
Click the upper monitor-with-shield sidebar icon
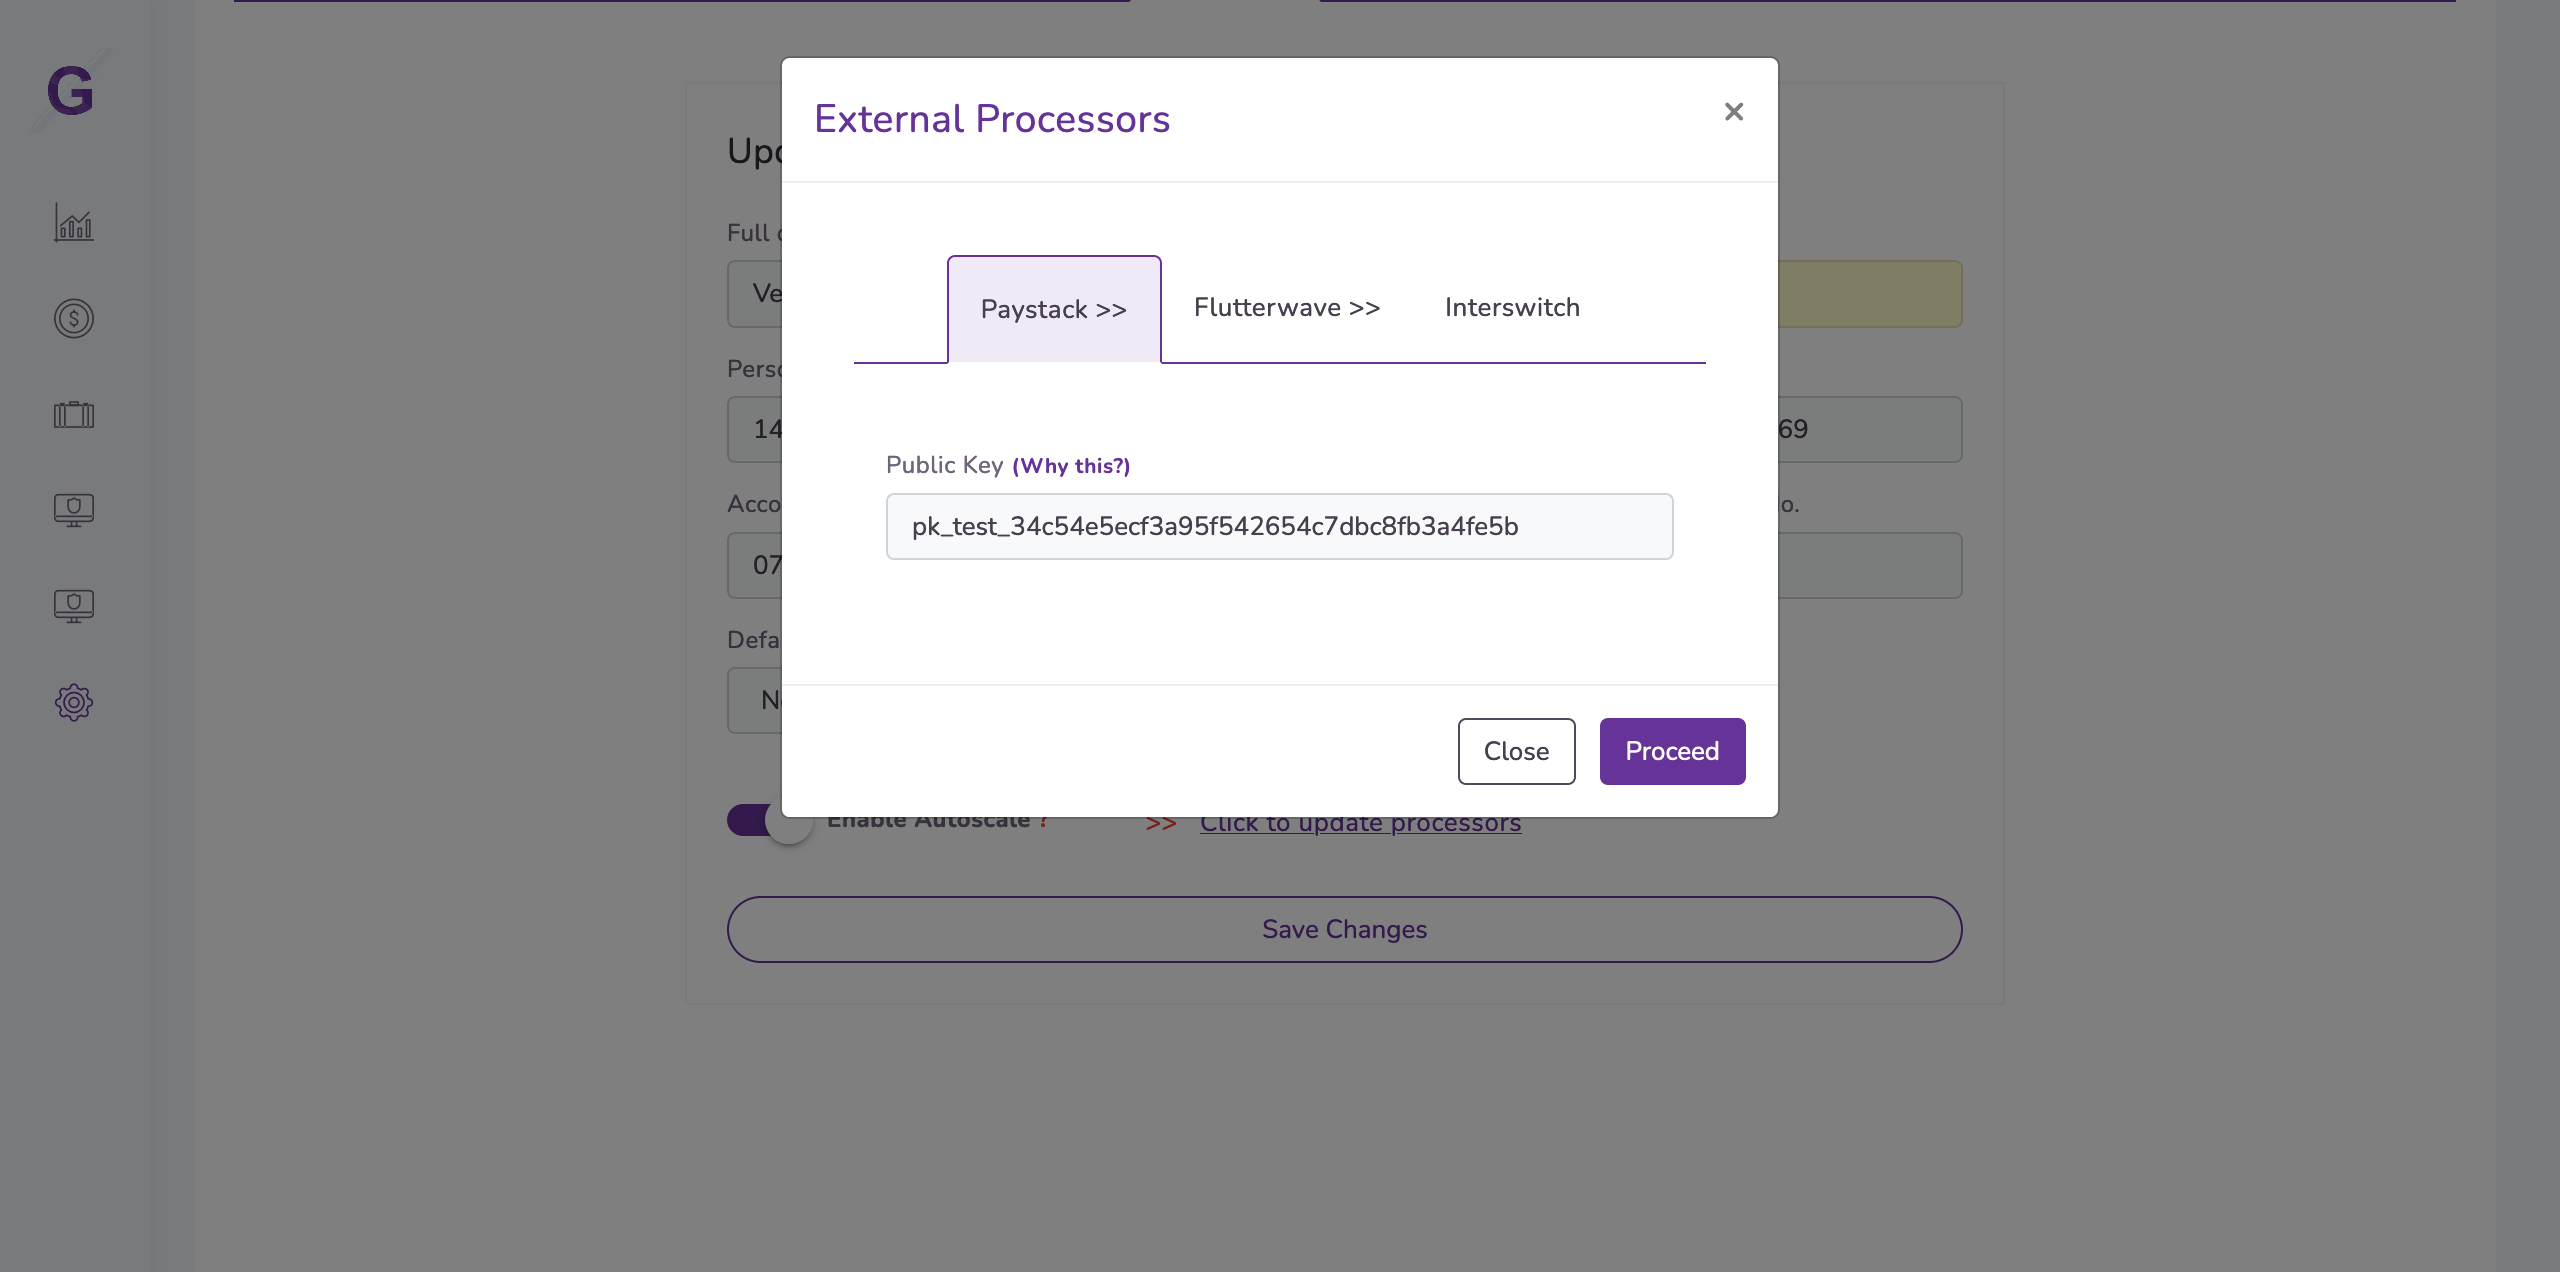tap(73, 509)
